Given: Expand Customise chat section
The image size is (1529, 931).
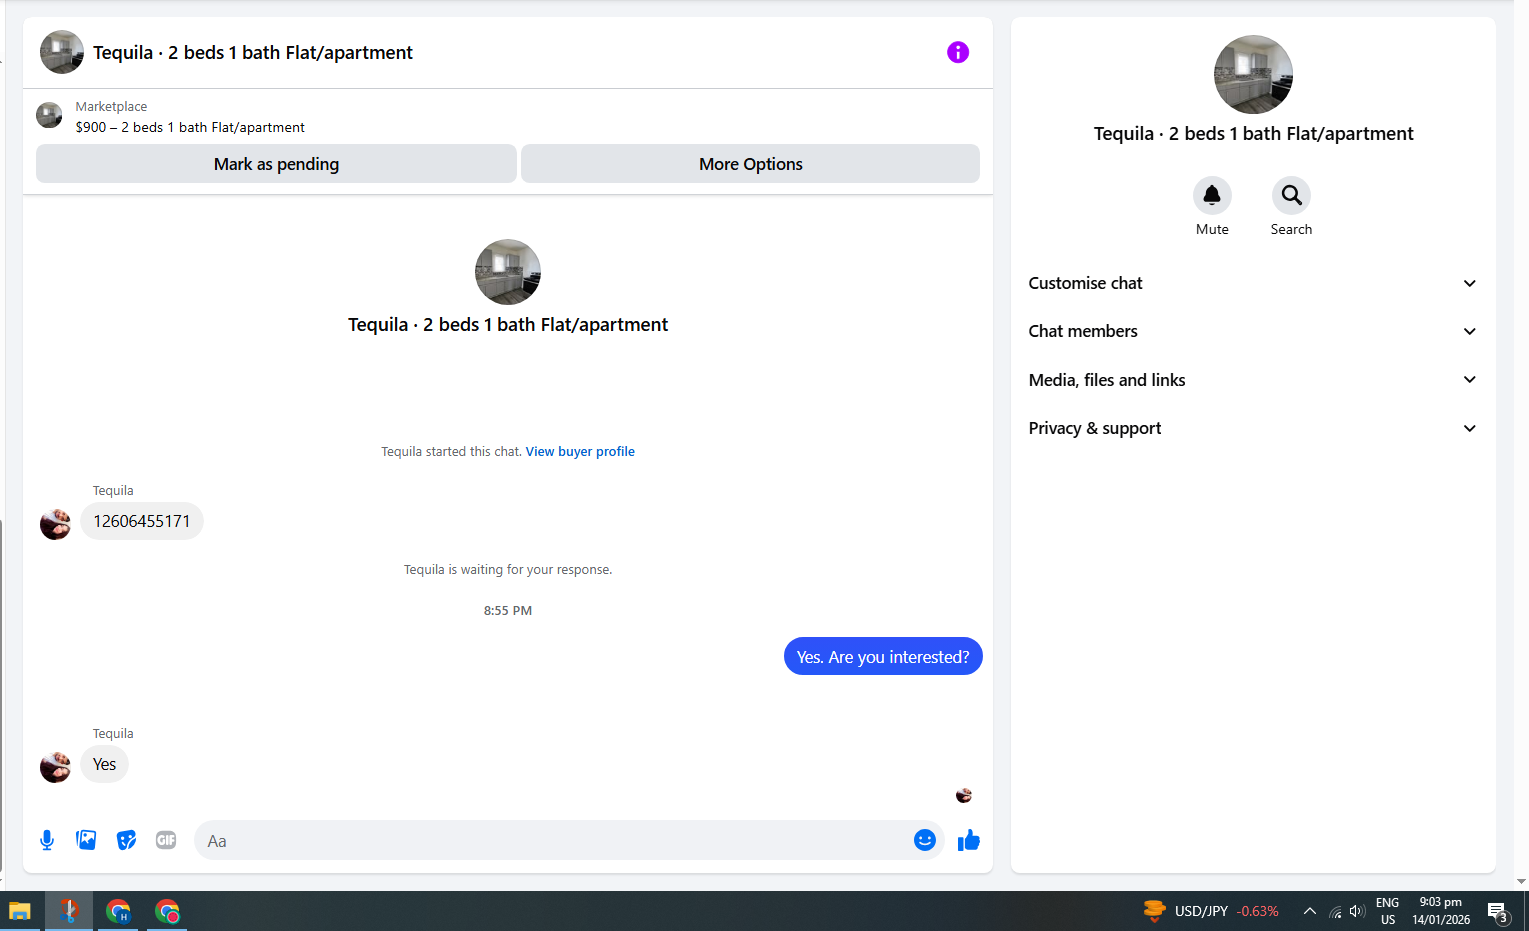Looking at the screenshot, I should click(1253, 283).
